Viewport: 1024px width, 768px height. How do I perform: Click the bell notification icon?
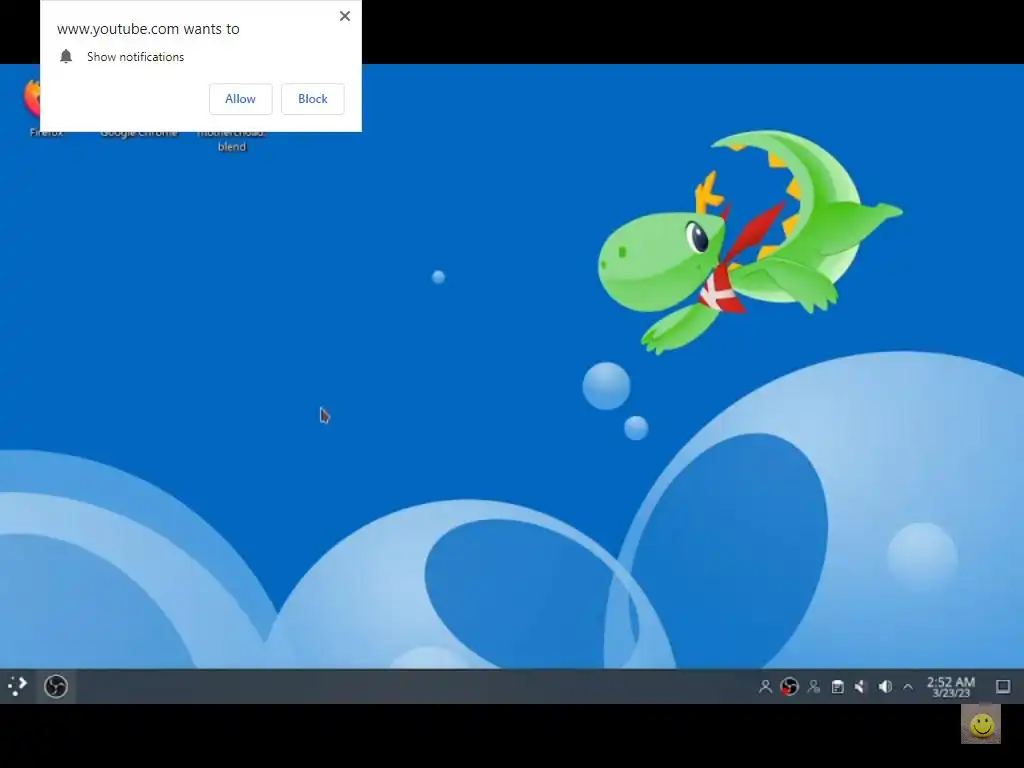click(x=66, y=56)
